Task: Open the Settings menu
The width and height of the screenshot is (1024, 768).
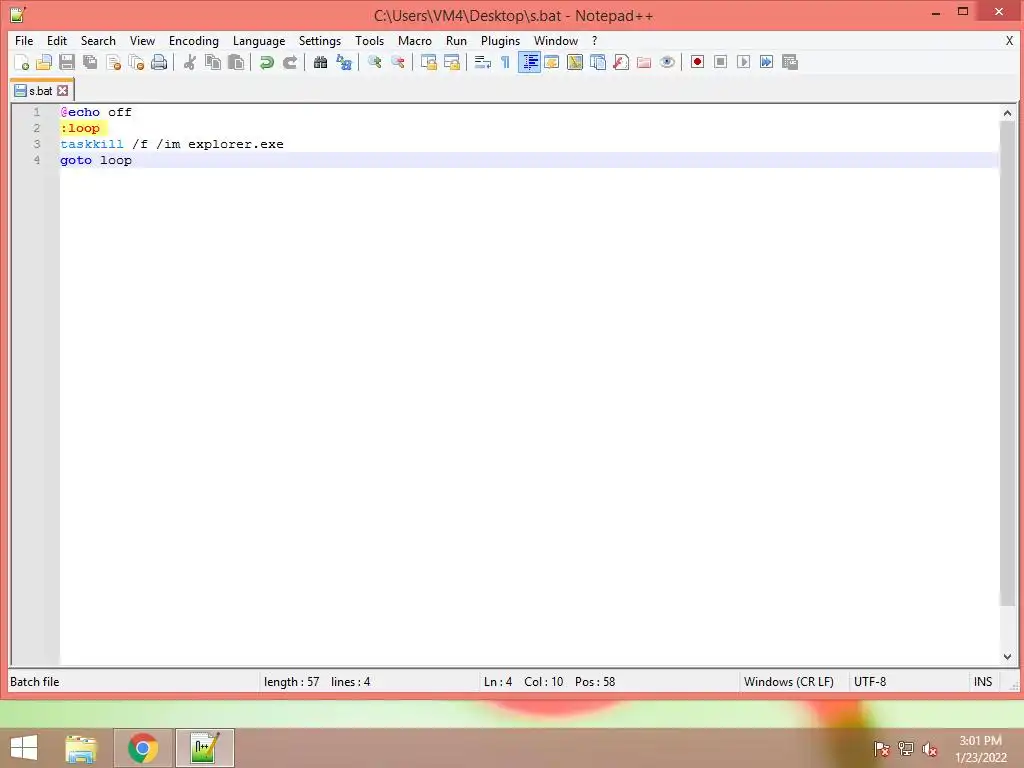Action: [x=319, y=40]
